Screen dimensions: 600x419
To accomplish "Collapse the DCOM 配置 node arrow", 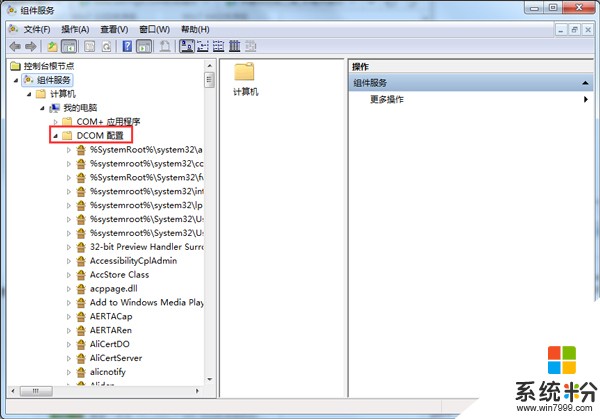I will [x=55, y=136].
